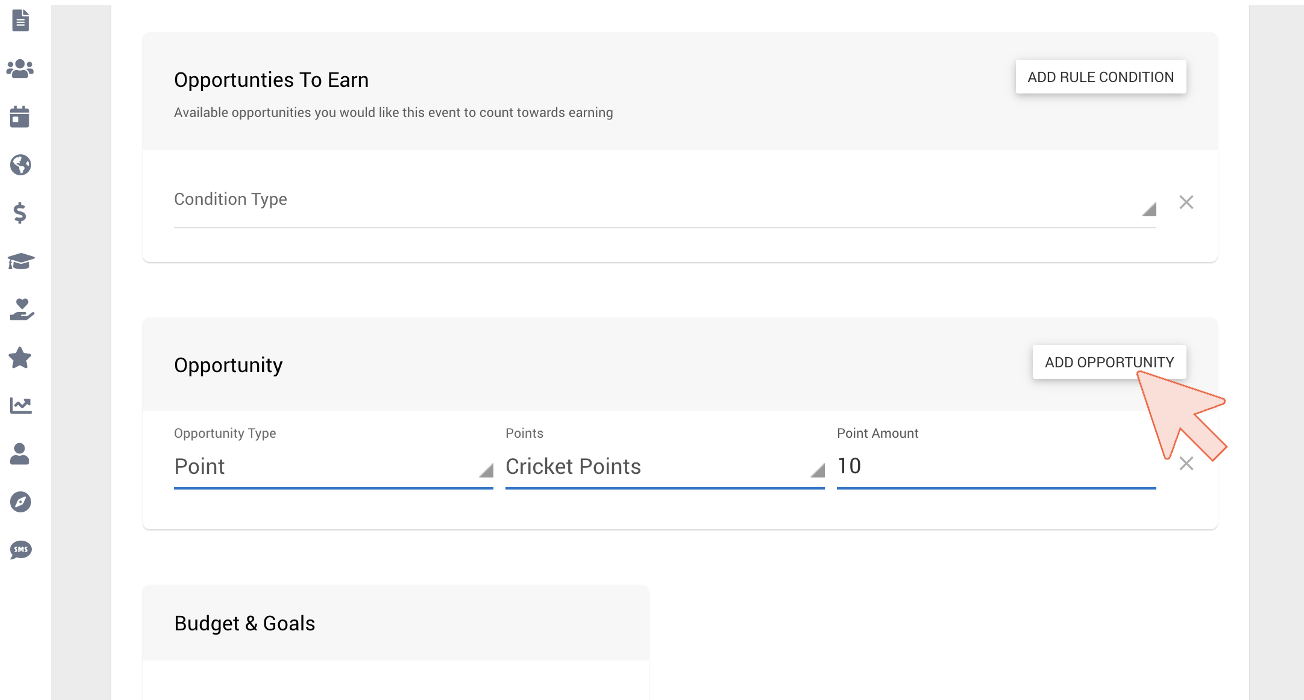Screen dimensions: 1304x700
Task: Select the star sidebar icon
Action: 20,357
